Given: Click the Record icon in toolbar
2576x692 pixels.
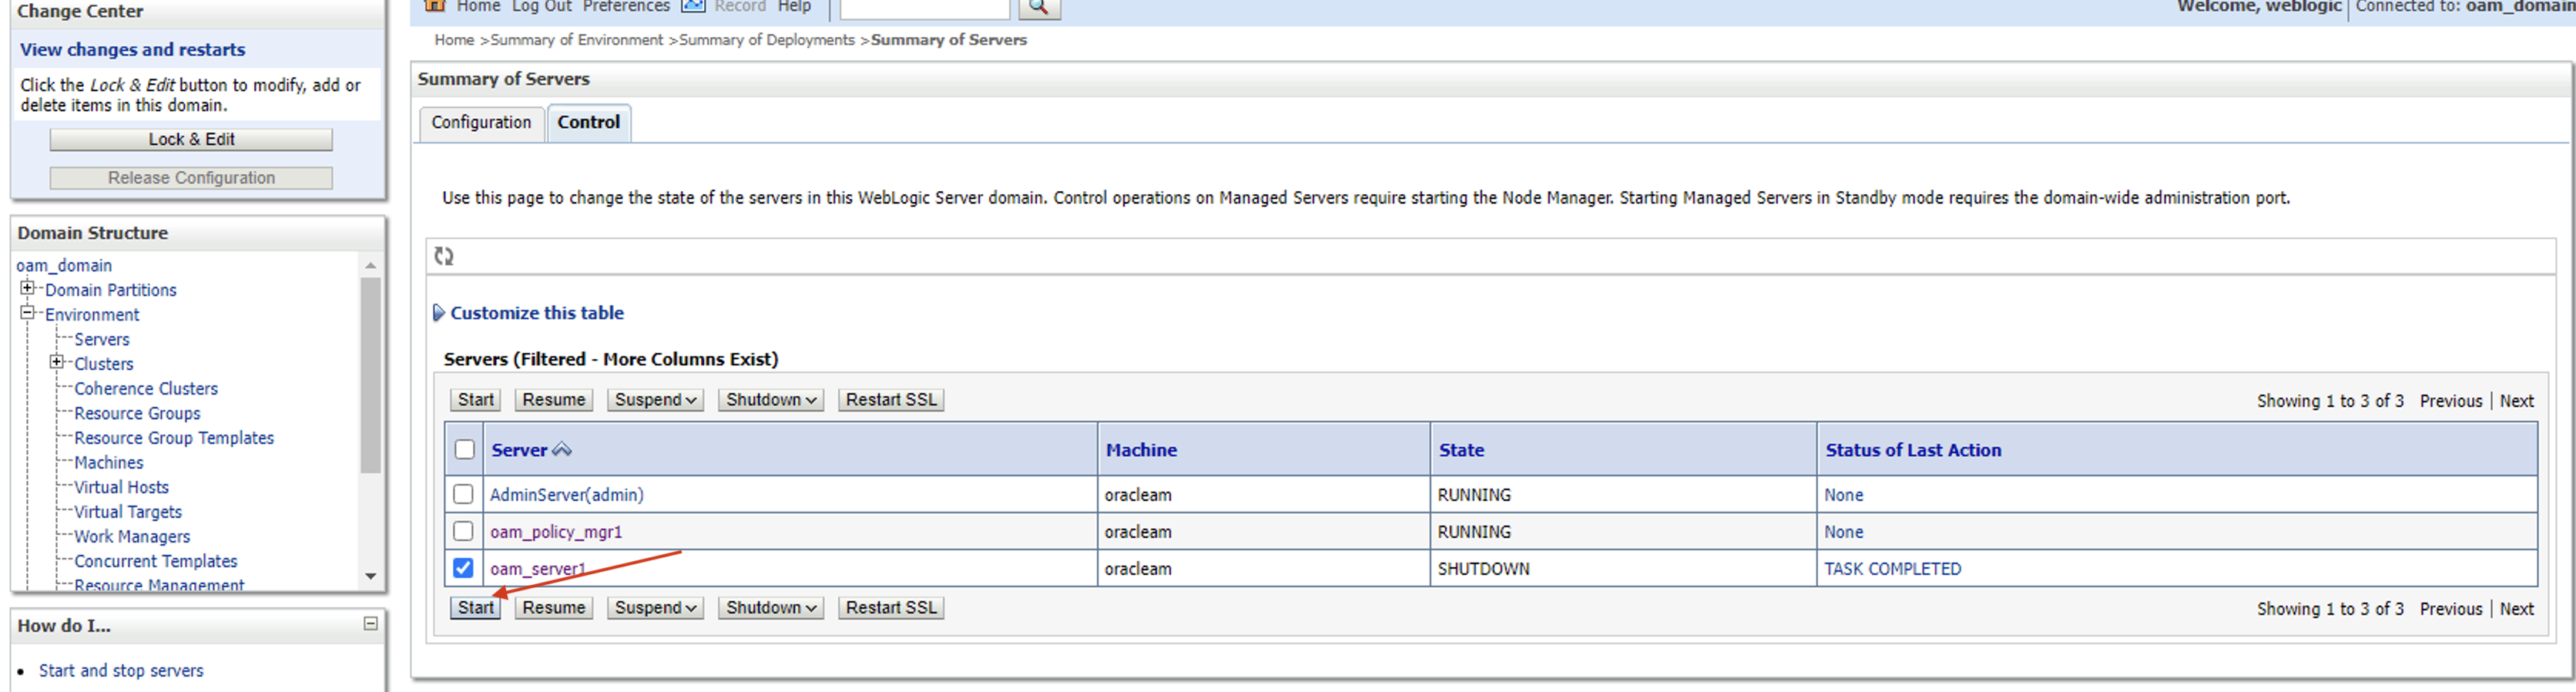Looking at the screenshot, I should tap(693, 6).
